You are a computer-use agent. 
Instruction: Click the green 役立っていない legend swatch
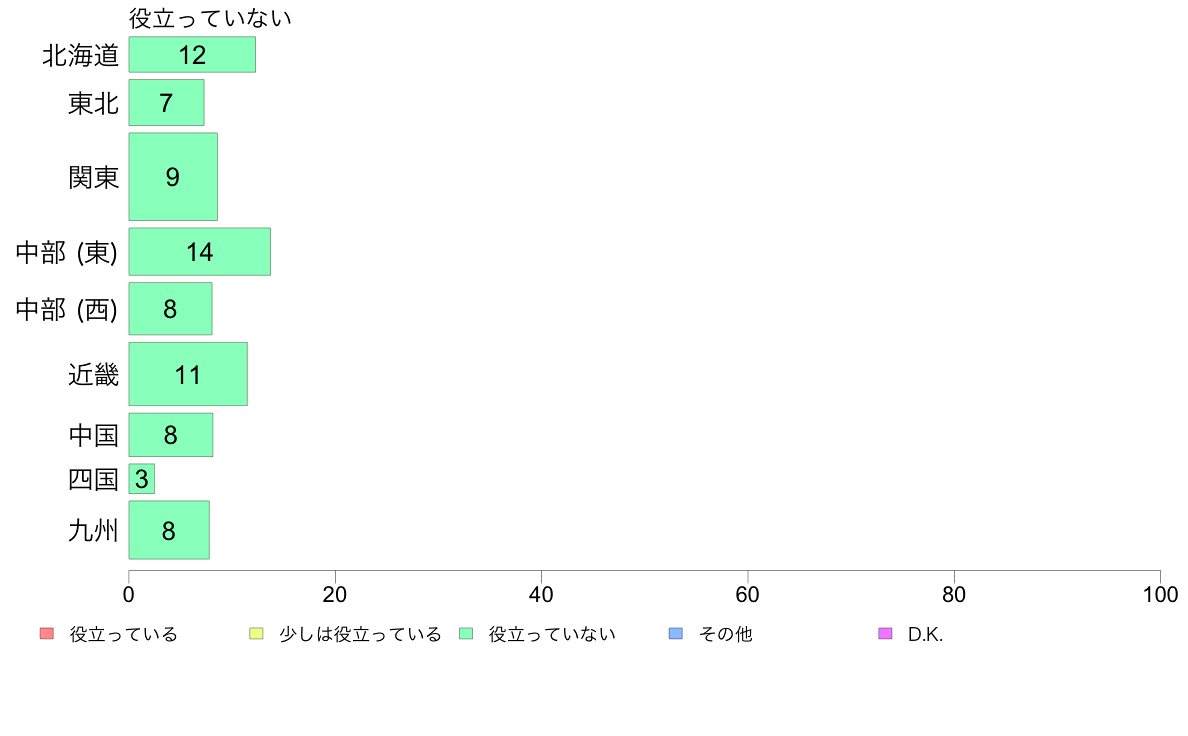(x=466, y=634)
